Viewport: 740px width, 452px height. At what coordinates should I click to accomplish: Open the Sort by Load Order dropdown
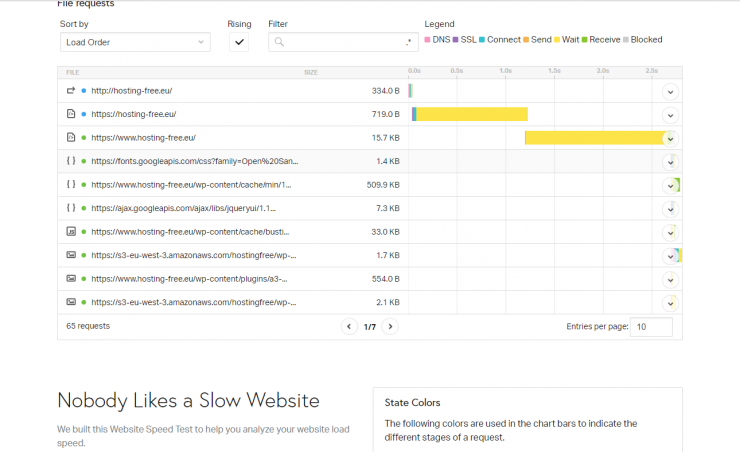[x=135, y=42]
